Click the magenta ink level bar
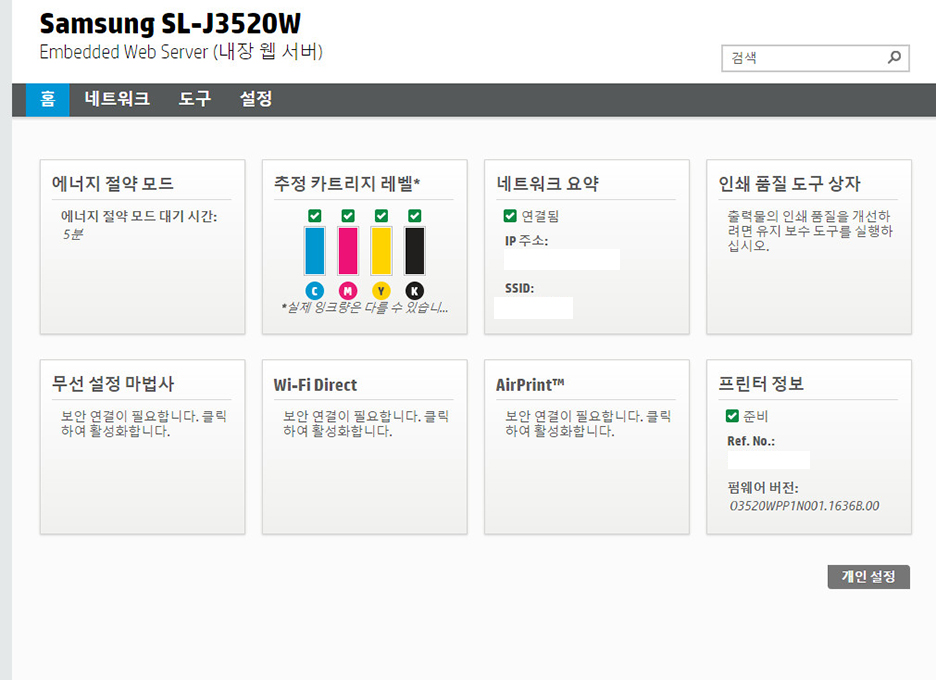Image resolution: width=936 pixels, height=680 pixels. point(348,251)
